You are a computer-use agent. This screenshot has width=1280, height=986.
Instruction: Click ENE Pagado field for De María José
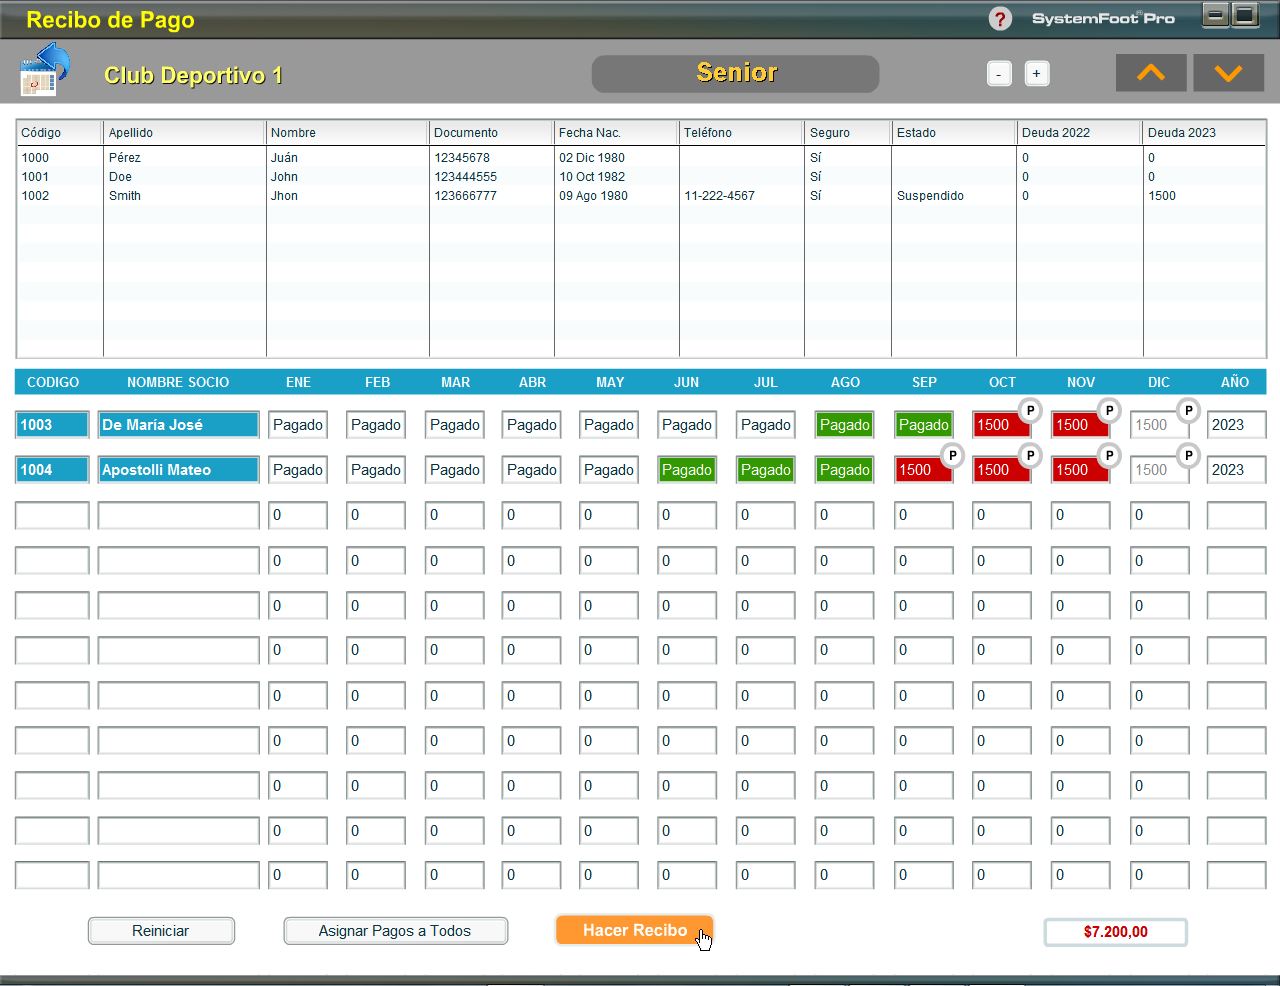coord(298,425)
